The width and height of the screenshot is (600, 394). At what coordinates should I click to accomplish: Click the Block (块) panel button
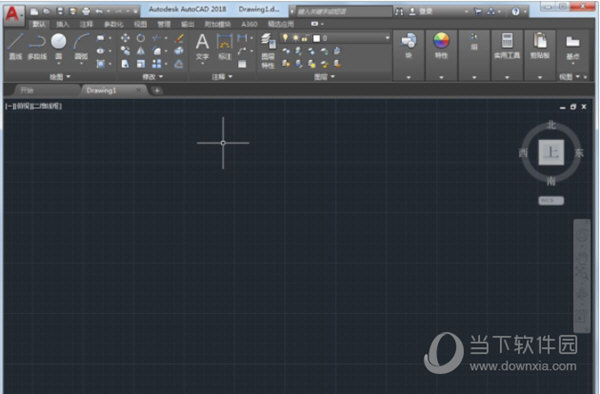[x=409, y=46]
